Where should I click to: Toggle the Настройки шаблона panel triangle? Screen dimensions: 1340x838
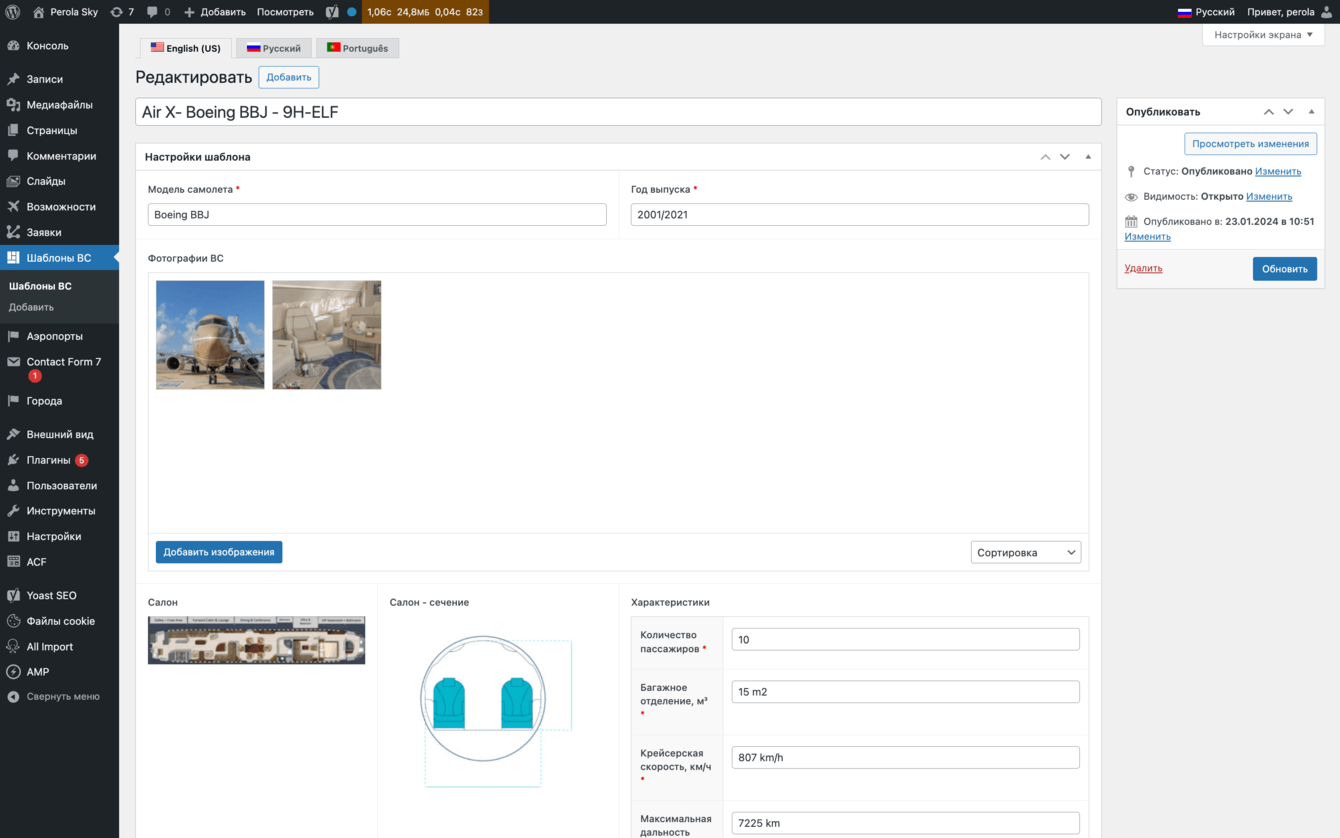pyautogui.click(x=1088, y=157)
